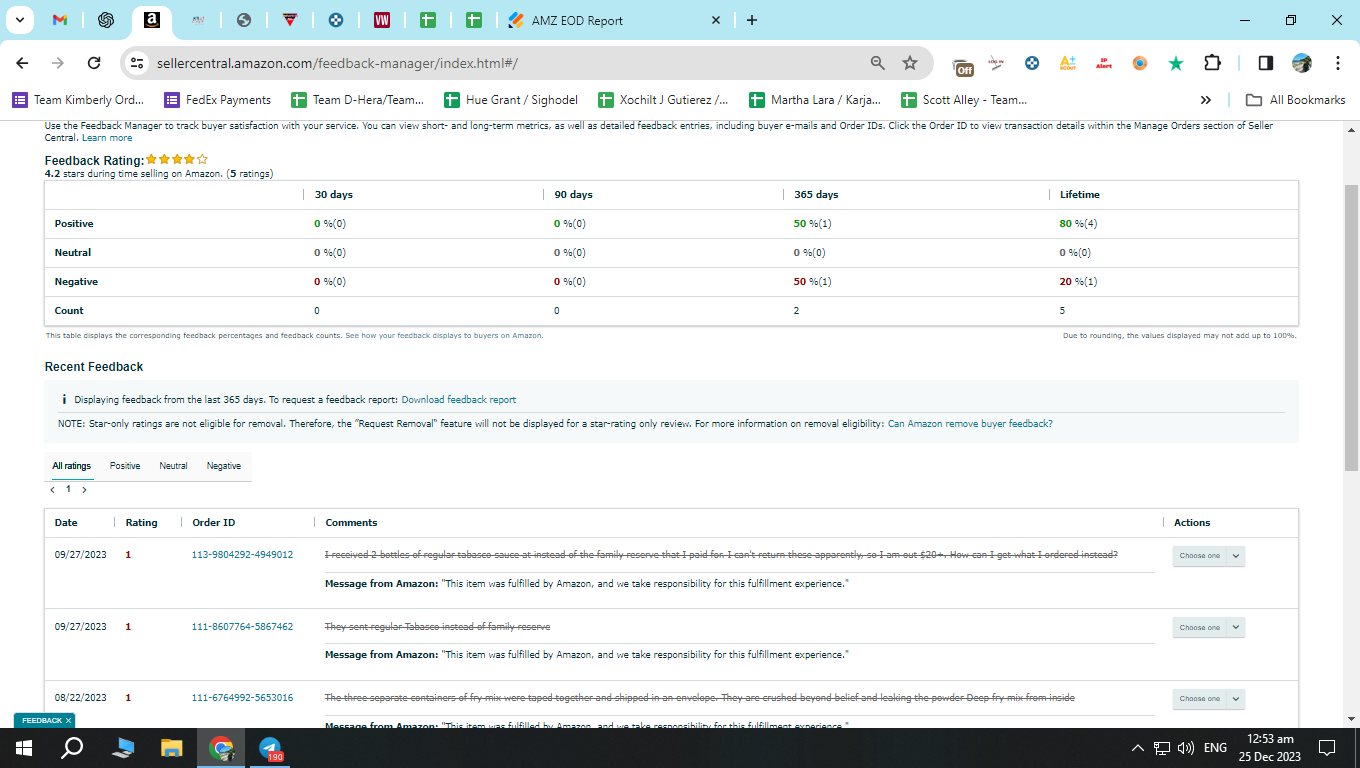Expand 'Choose one' for order 111-6764992-5653016
The width and height of the screenshot is (1360, 768).
coord(1208,699)
